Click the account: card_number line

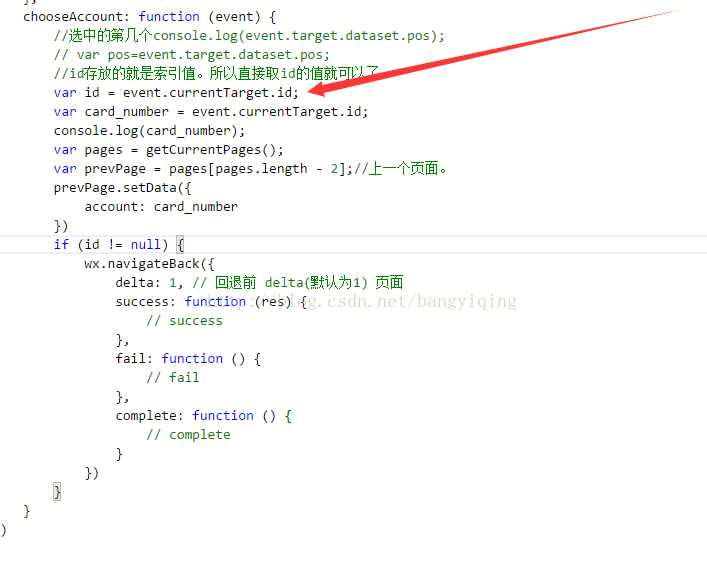coord(161,207)
